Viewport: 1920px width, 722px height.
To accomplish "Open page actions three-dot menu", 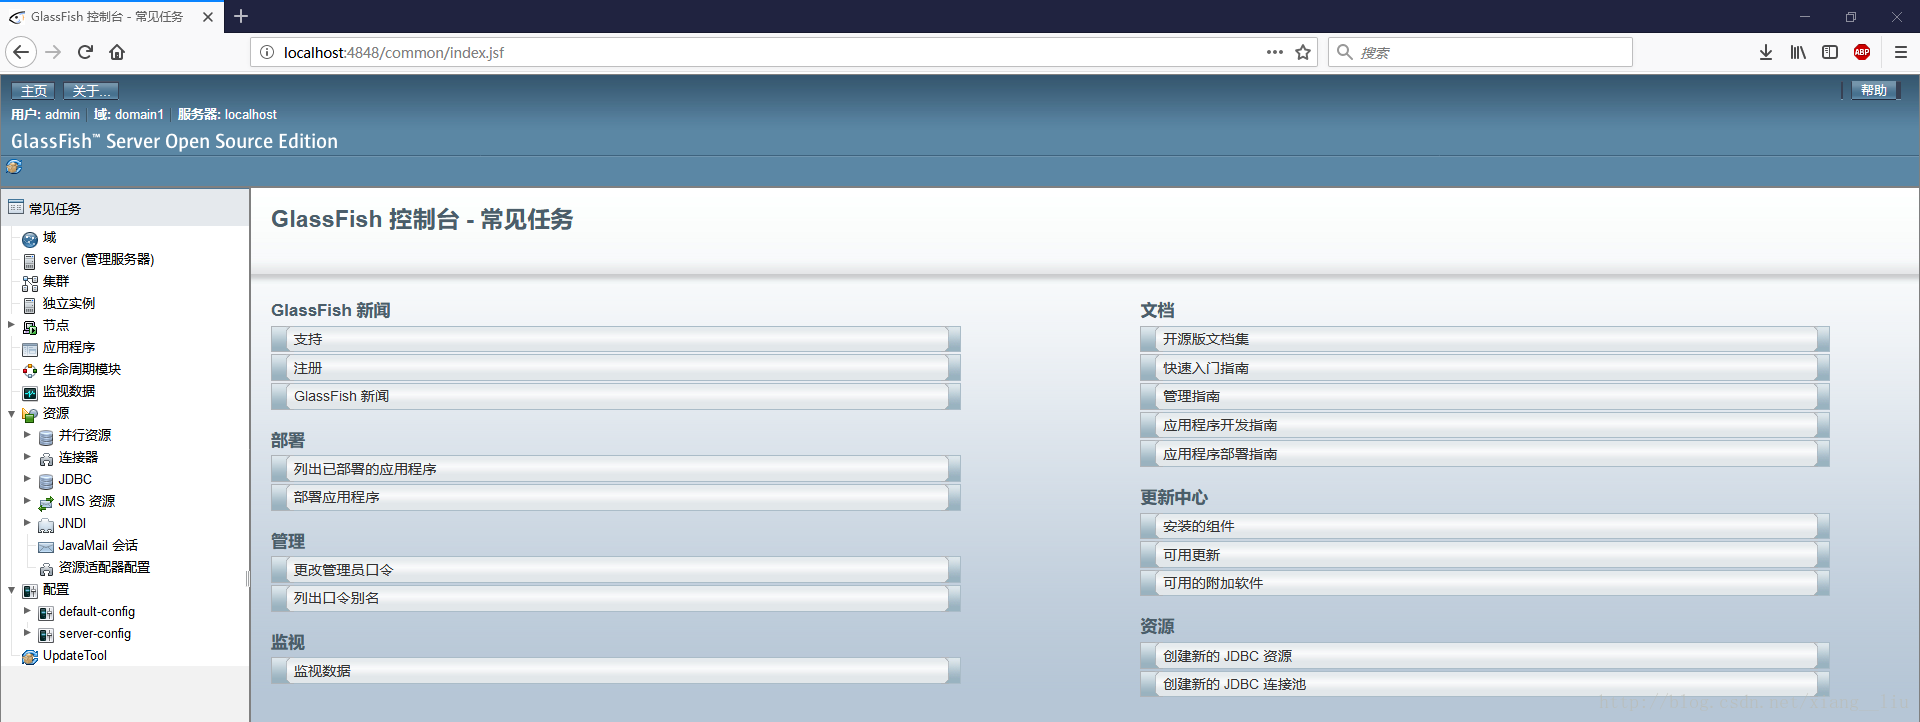I will pyautogui.click(x=1274, y=52).
